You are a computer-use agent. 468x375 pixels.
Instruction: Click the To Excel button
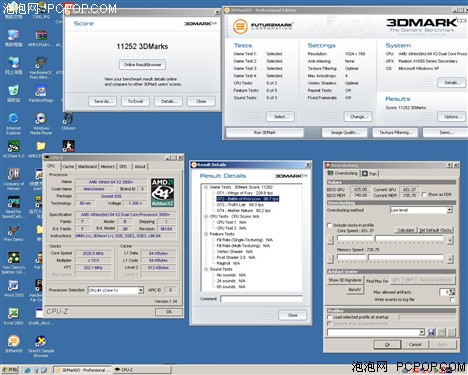tap(135, 101)
